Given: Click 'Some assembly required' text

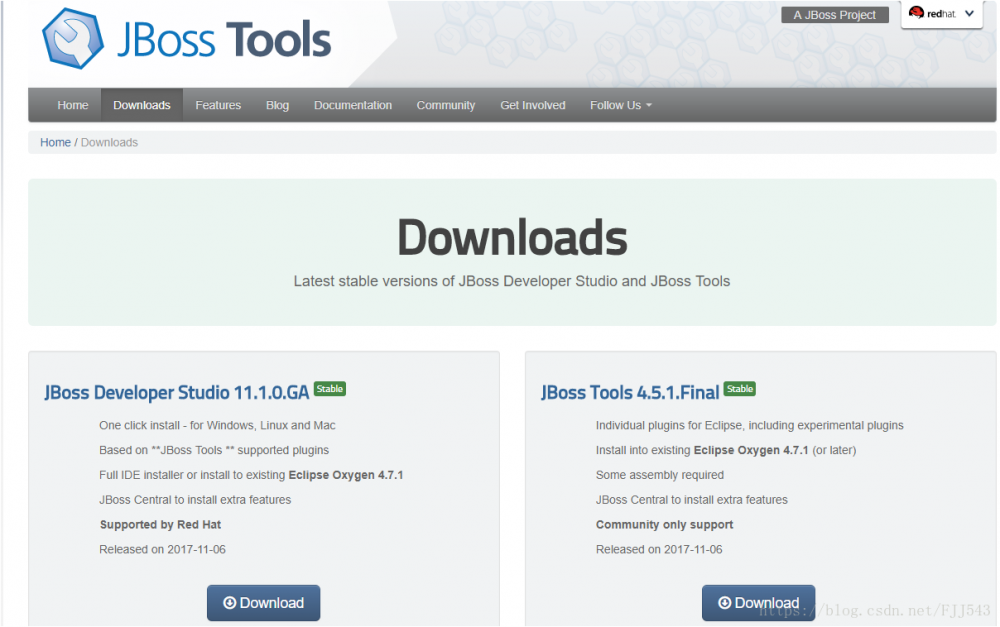Looking at the screenshot, I should pos(659,475).
